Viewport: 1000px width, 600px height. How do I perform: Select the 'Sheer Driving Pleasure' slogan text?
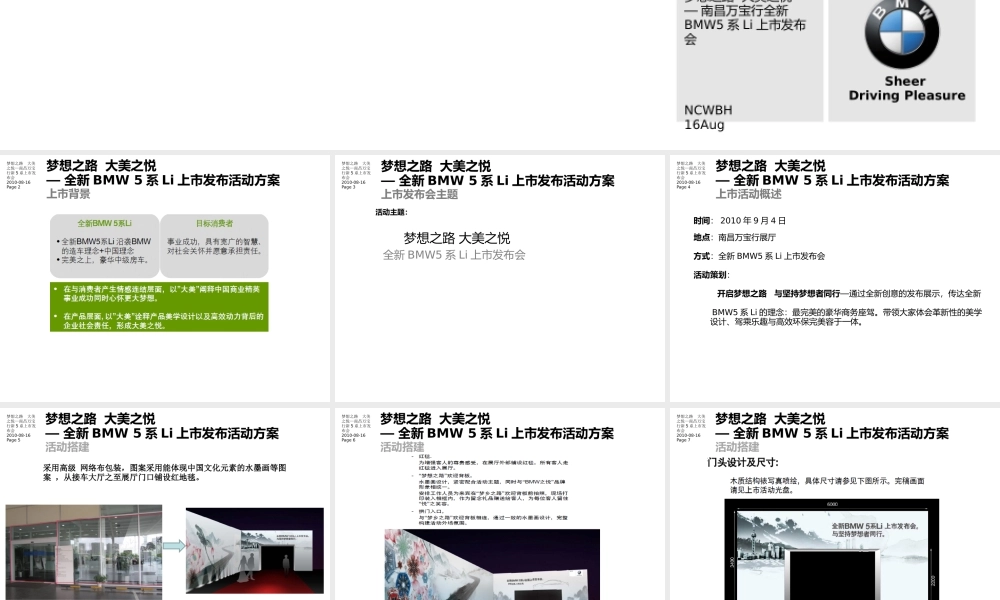[906, 89]
